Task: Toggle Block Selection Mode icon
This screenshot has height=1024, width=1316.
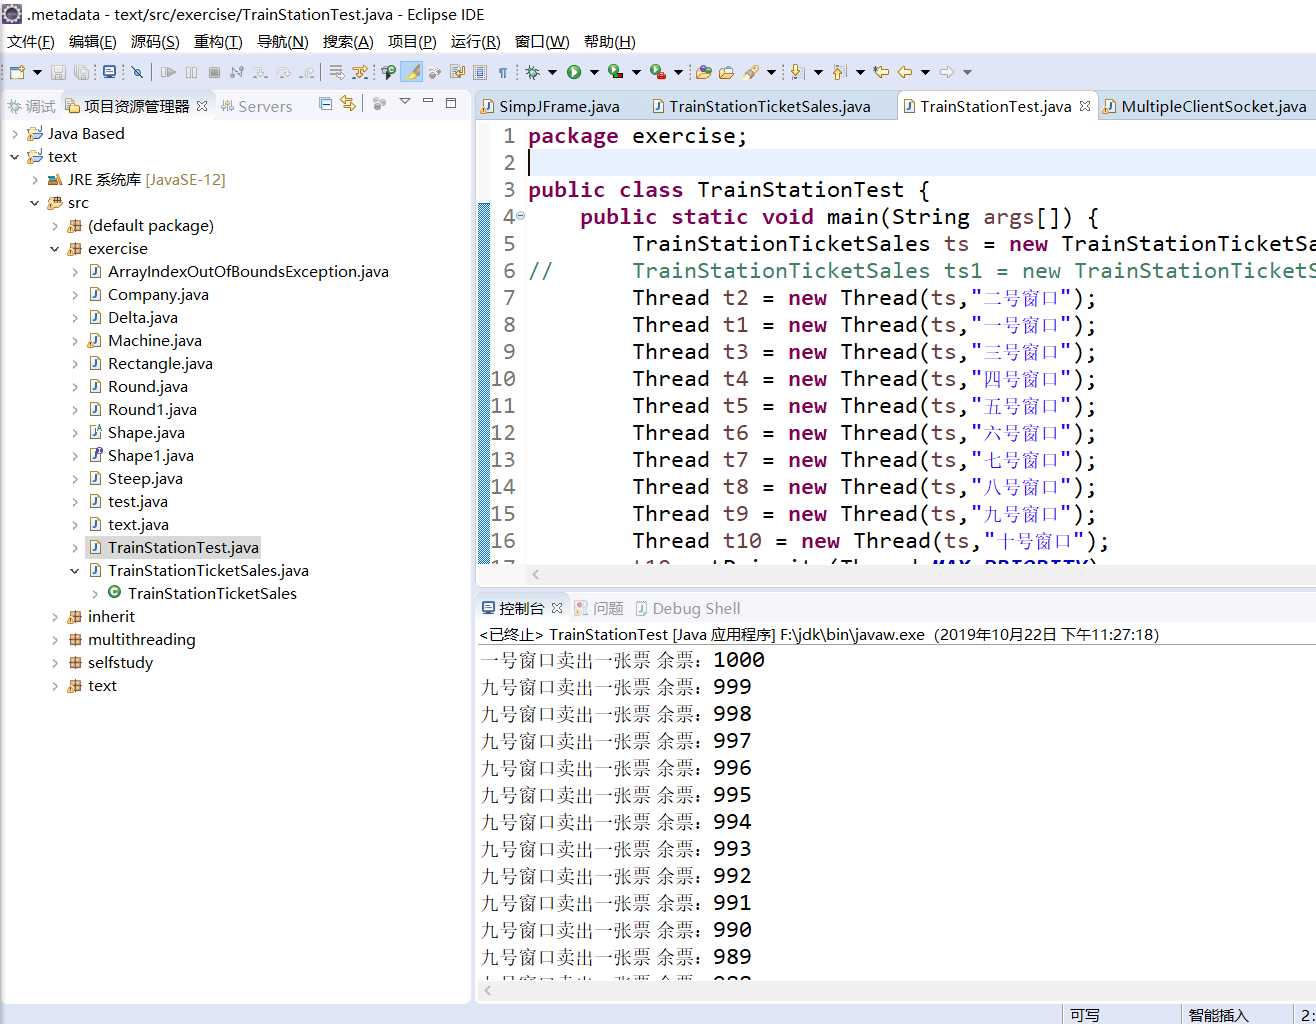Action: click(x=479, y=72)
